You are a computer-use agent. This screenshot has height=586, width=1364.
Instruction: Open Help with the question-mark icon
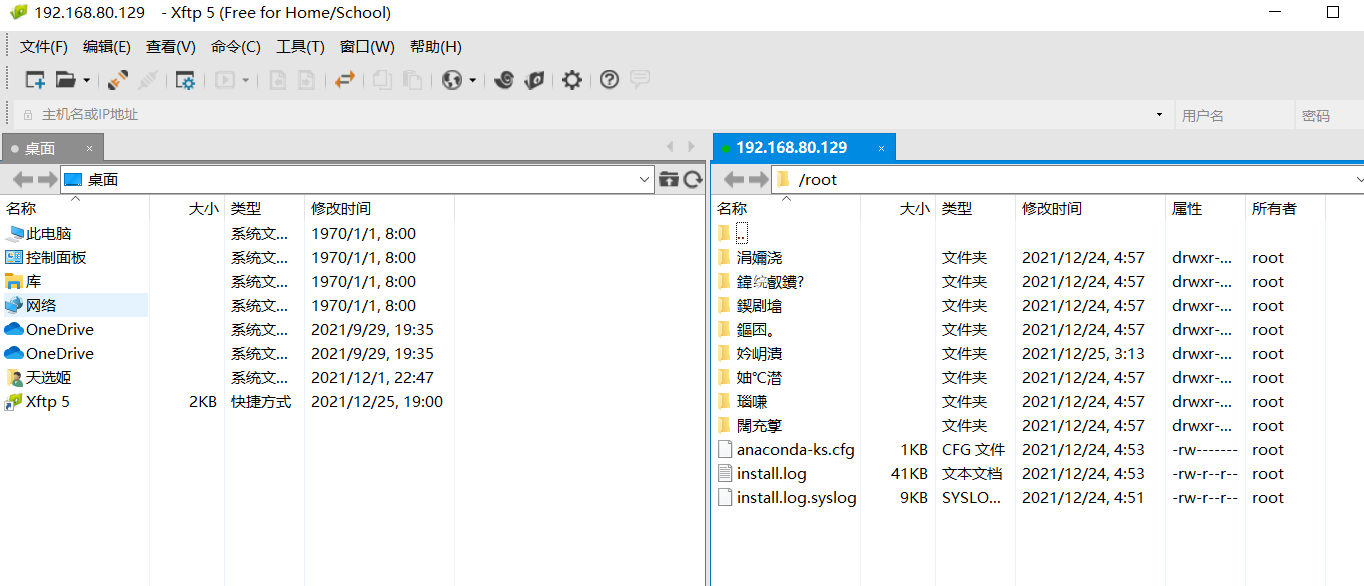tap(609, 80)
